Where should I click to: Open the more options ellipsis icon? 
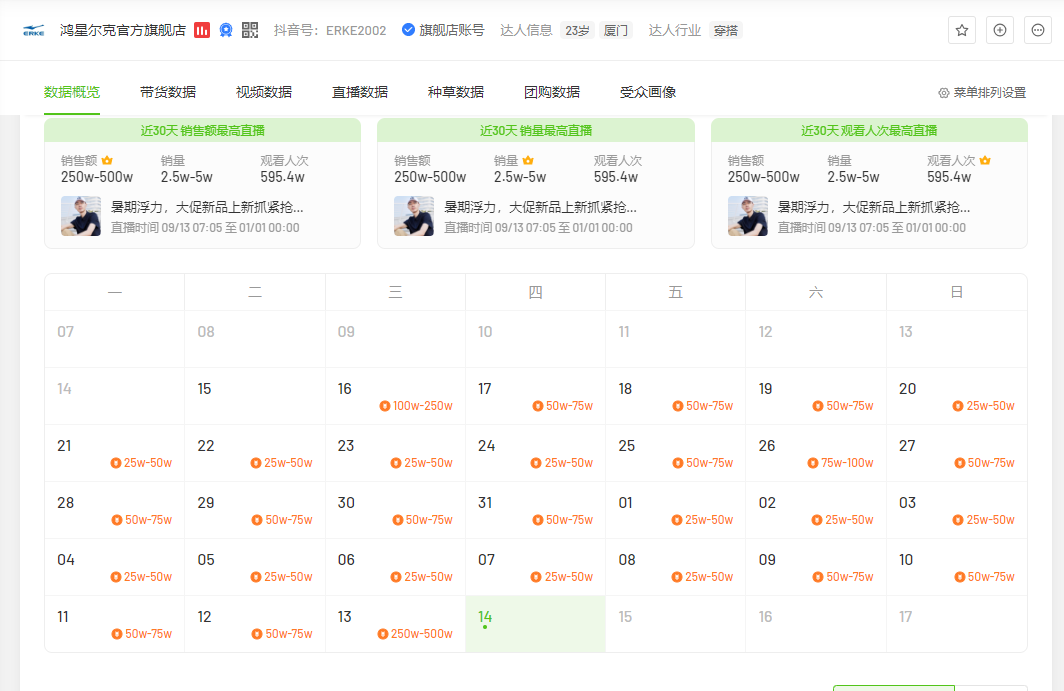click(x=1038, y=30)
